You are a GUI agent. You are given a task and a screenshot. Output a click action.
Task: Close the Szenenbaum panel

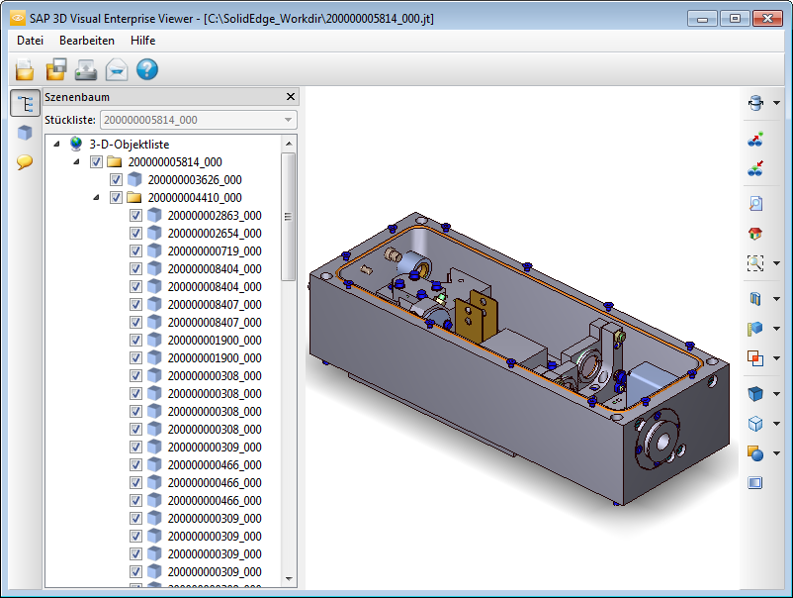(x=291, y=97)
